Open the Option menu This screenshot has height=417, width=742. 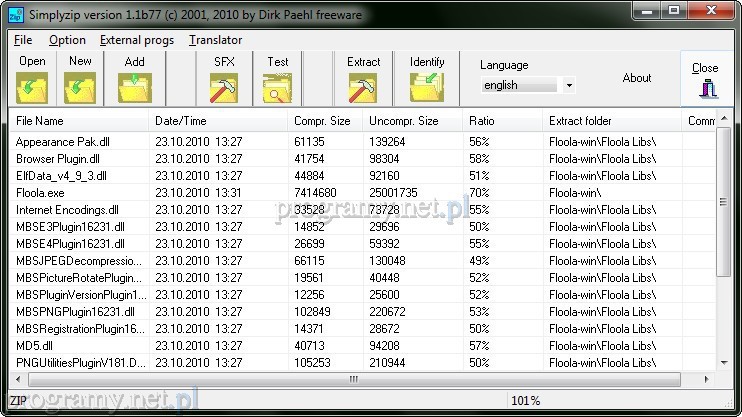67,40
